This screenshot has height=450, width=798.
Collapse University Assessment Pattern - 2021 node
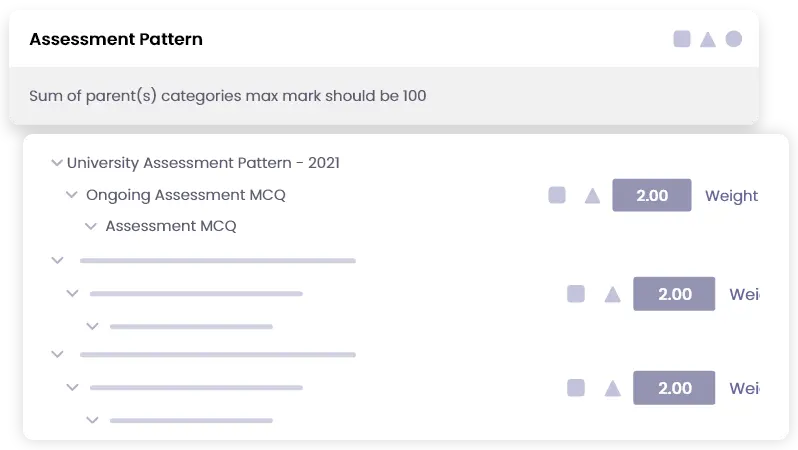[56, 163]
